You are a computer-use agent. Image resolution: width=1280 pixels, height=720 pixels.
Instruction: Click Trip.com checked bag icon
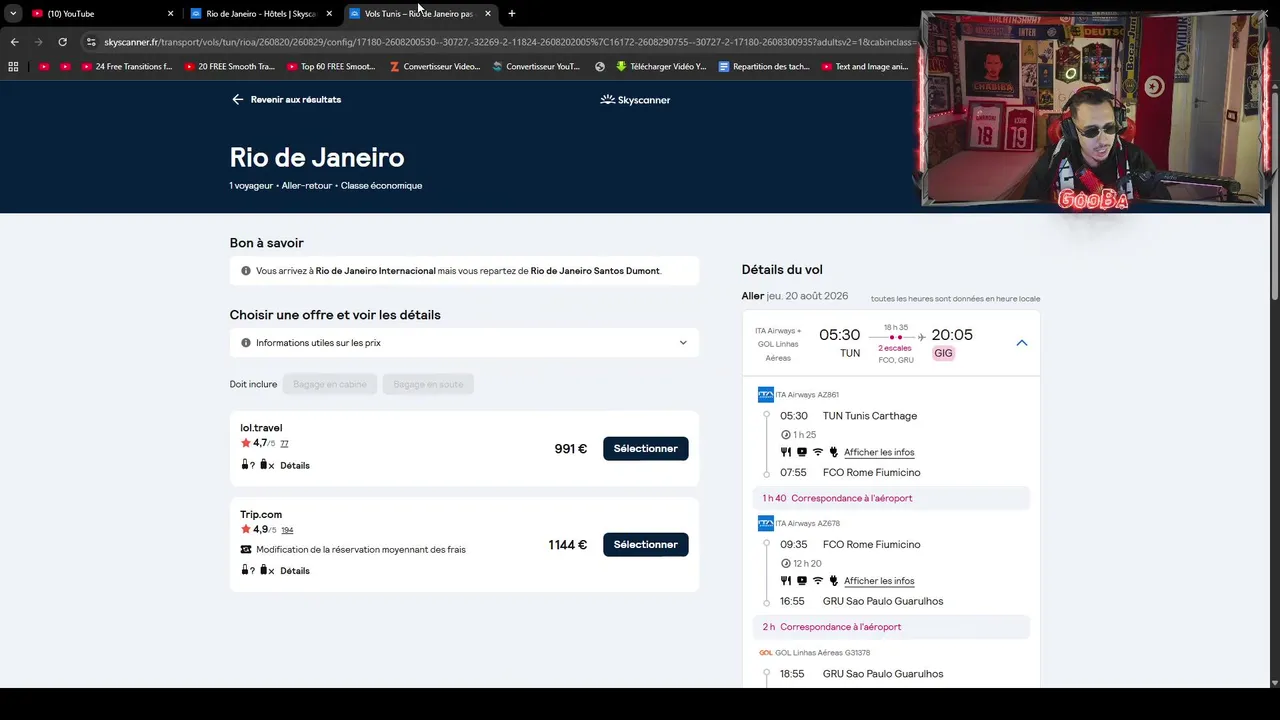(264, 570)
